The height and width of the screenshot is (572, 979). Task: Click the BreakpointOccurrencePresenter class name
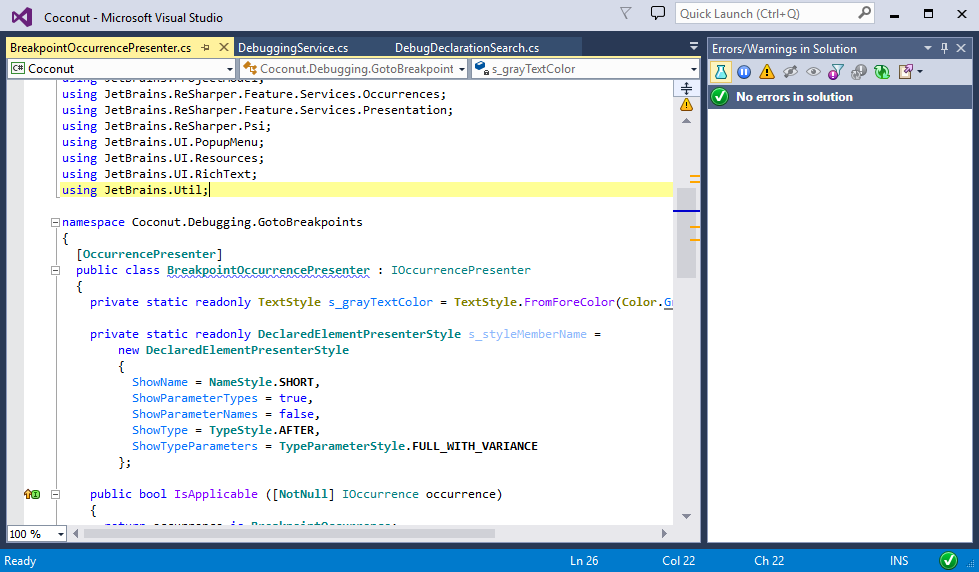click(x=268, y=270)
